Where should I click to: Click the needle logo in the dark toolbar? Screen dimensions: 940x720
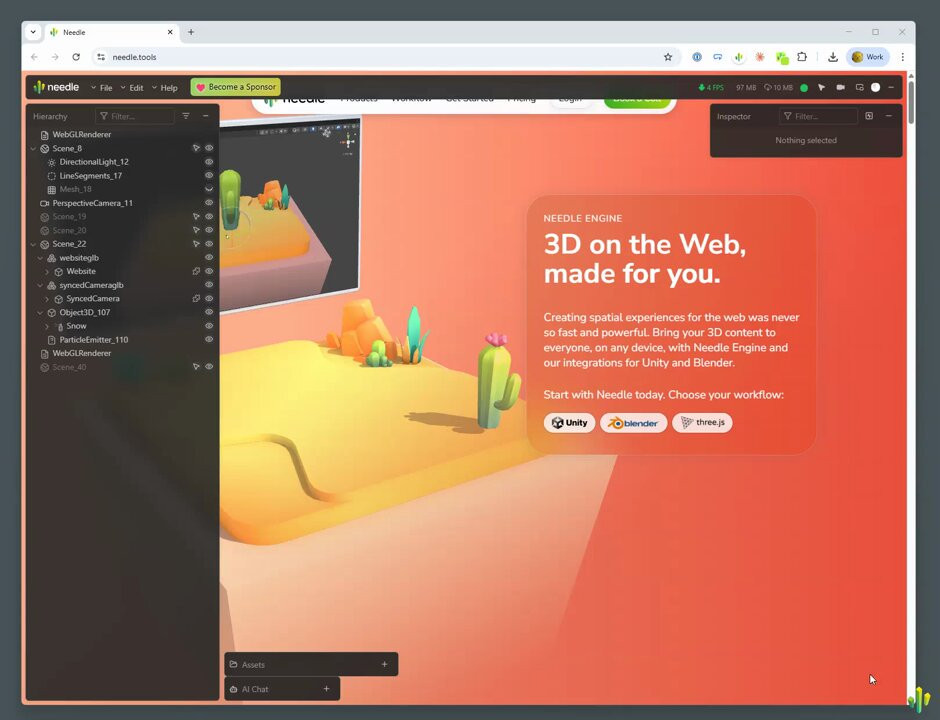click(x=56, y=87)
